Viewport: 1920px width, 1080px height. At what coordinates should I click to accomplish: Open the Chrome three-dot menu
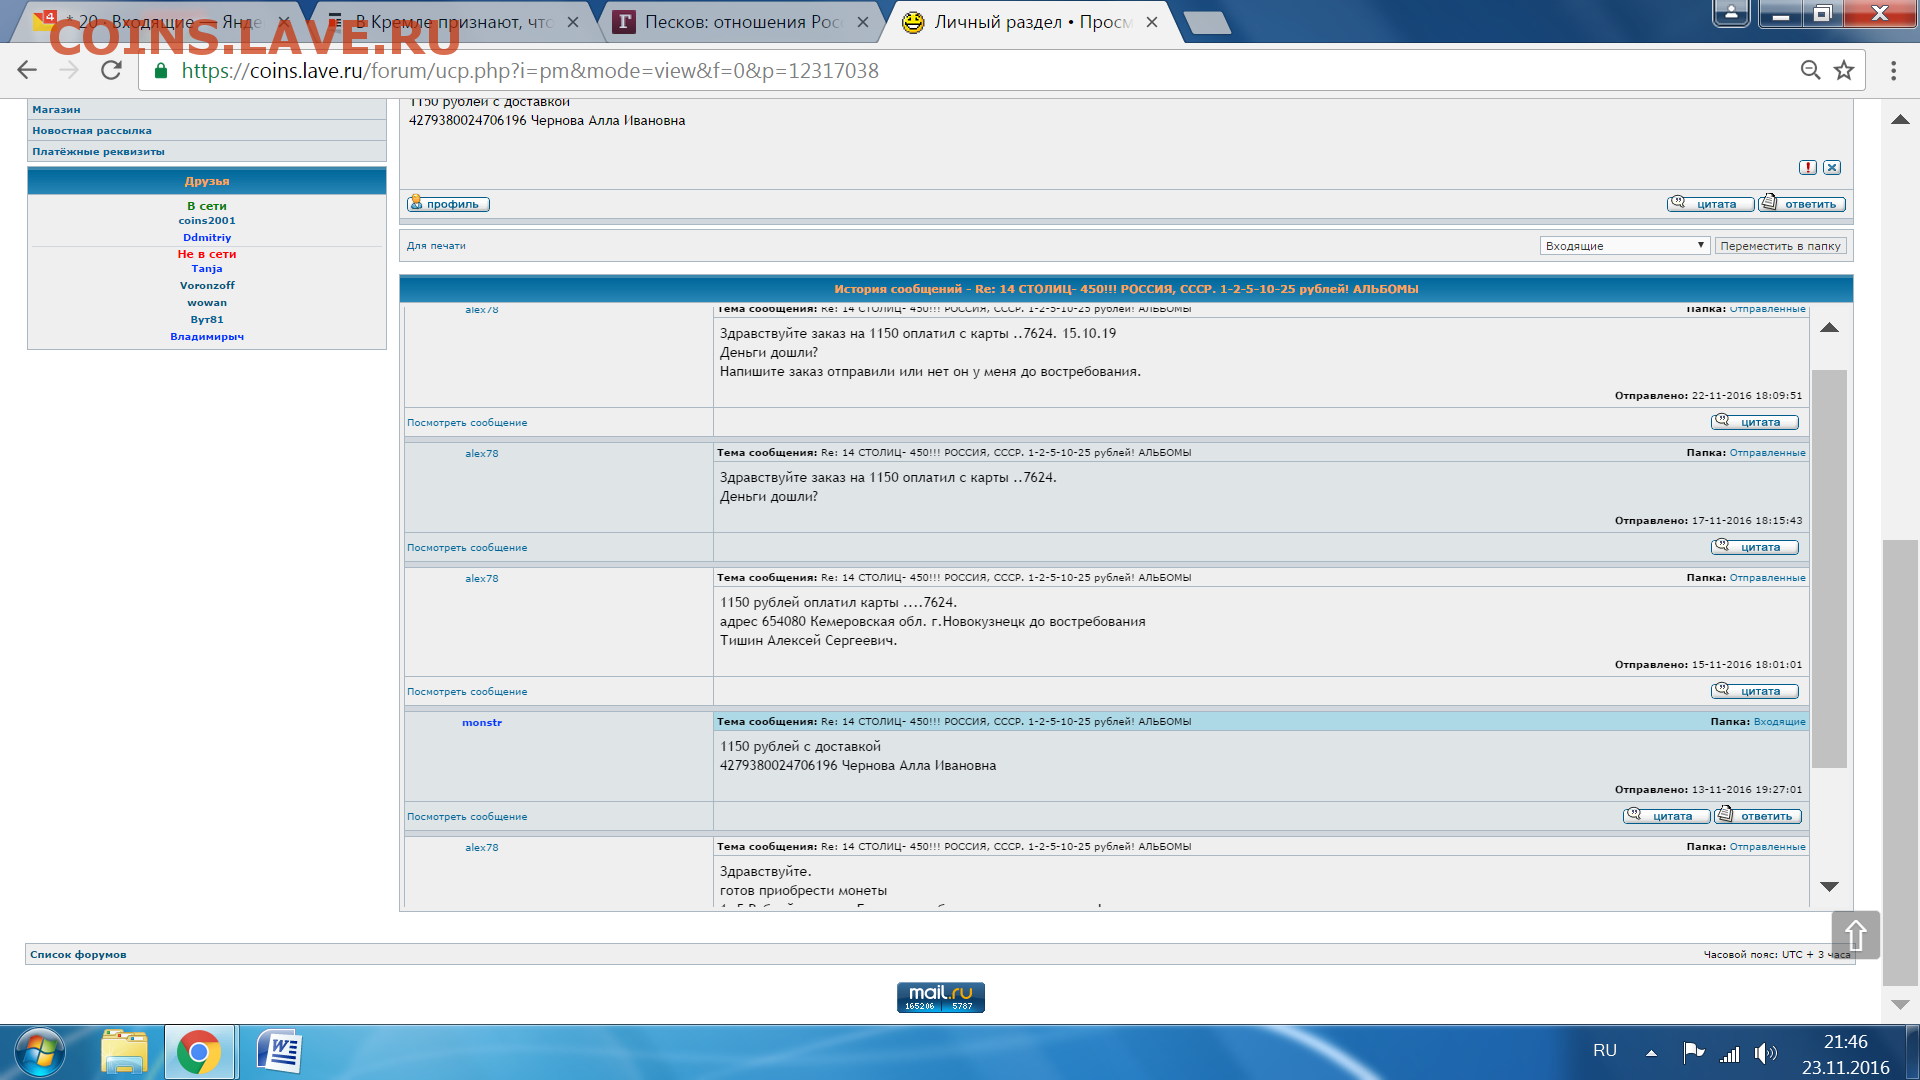tap(1893, 70)
